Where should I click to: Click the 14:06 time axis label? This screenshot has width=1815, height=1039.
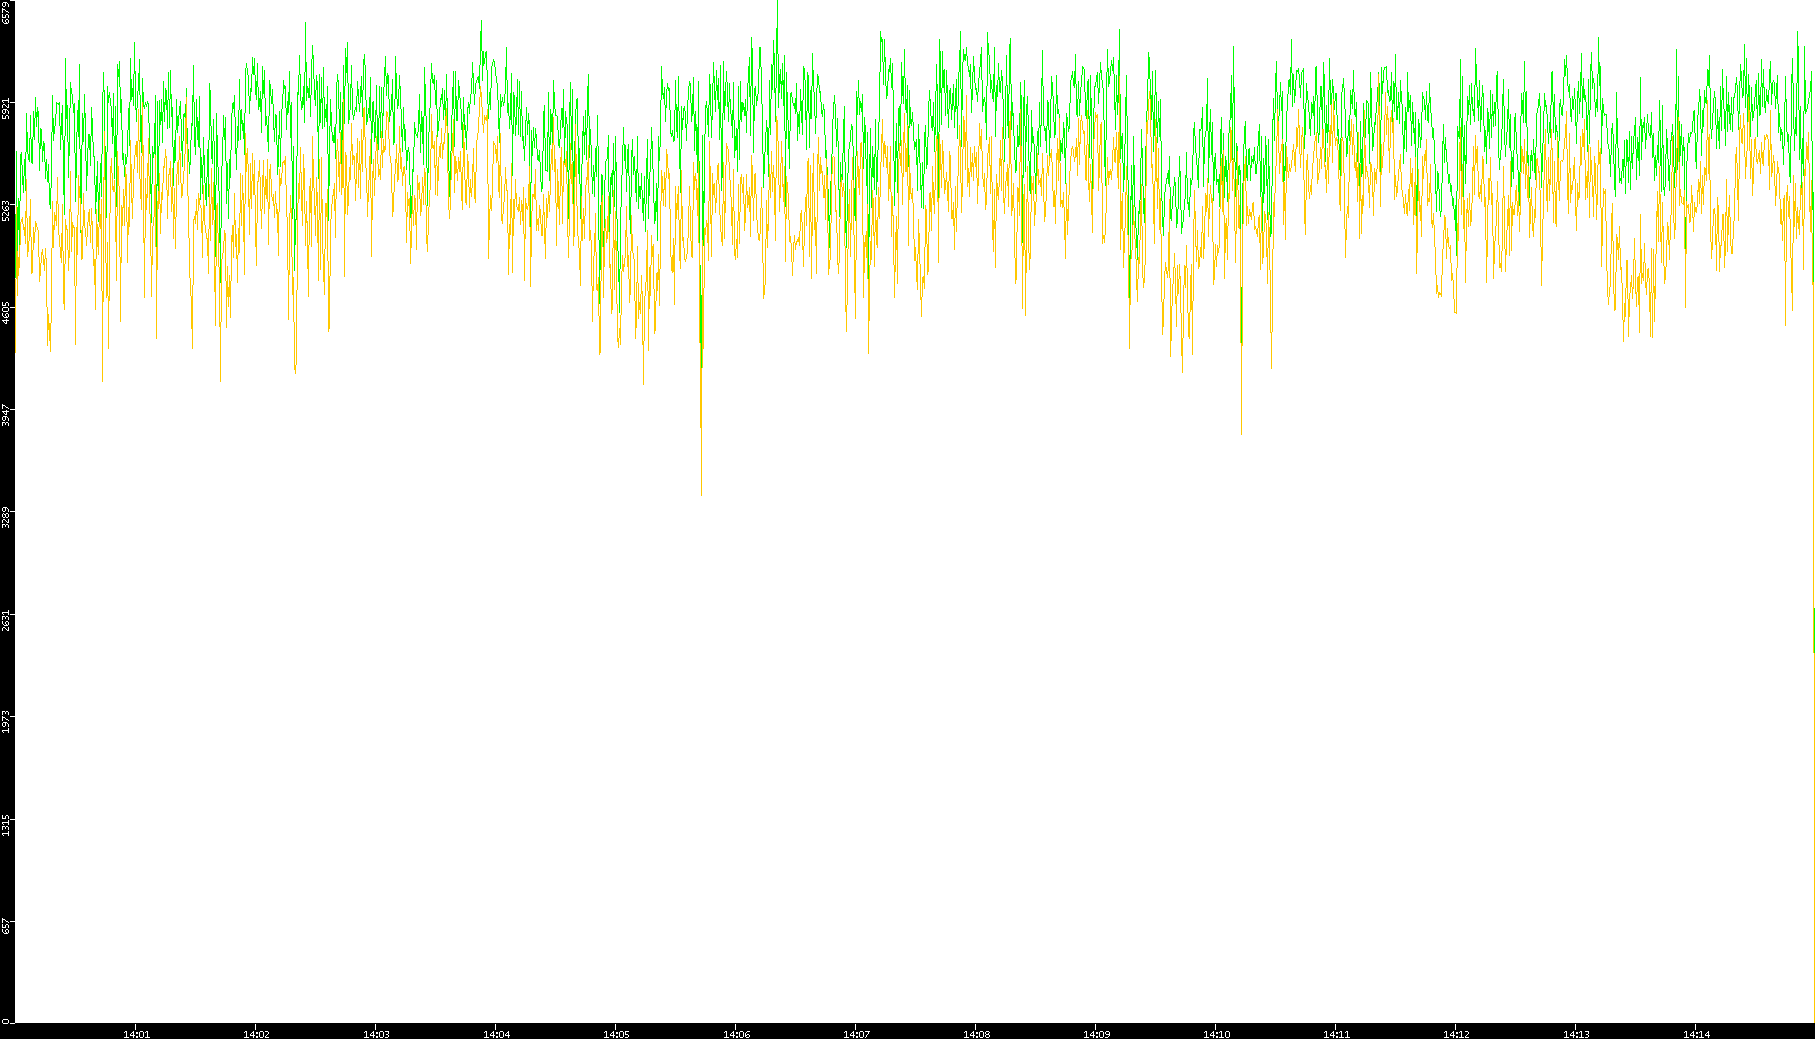pos(736,1034)
